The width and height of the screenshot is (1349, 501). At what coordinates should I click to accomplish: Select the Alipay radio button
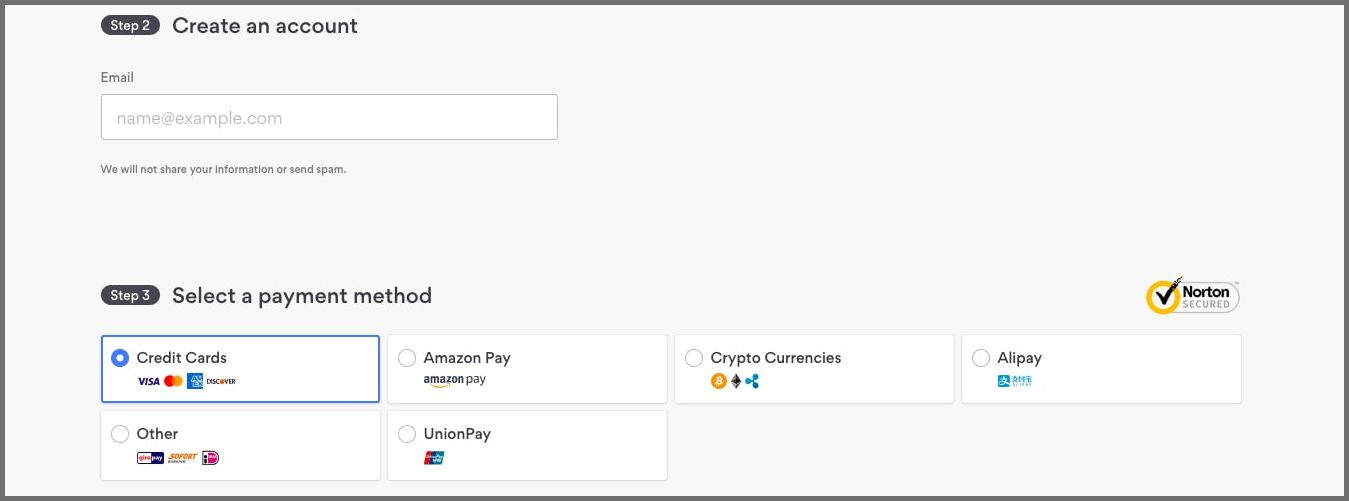[981, 358]
